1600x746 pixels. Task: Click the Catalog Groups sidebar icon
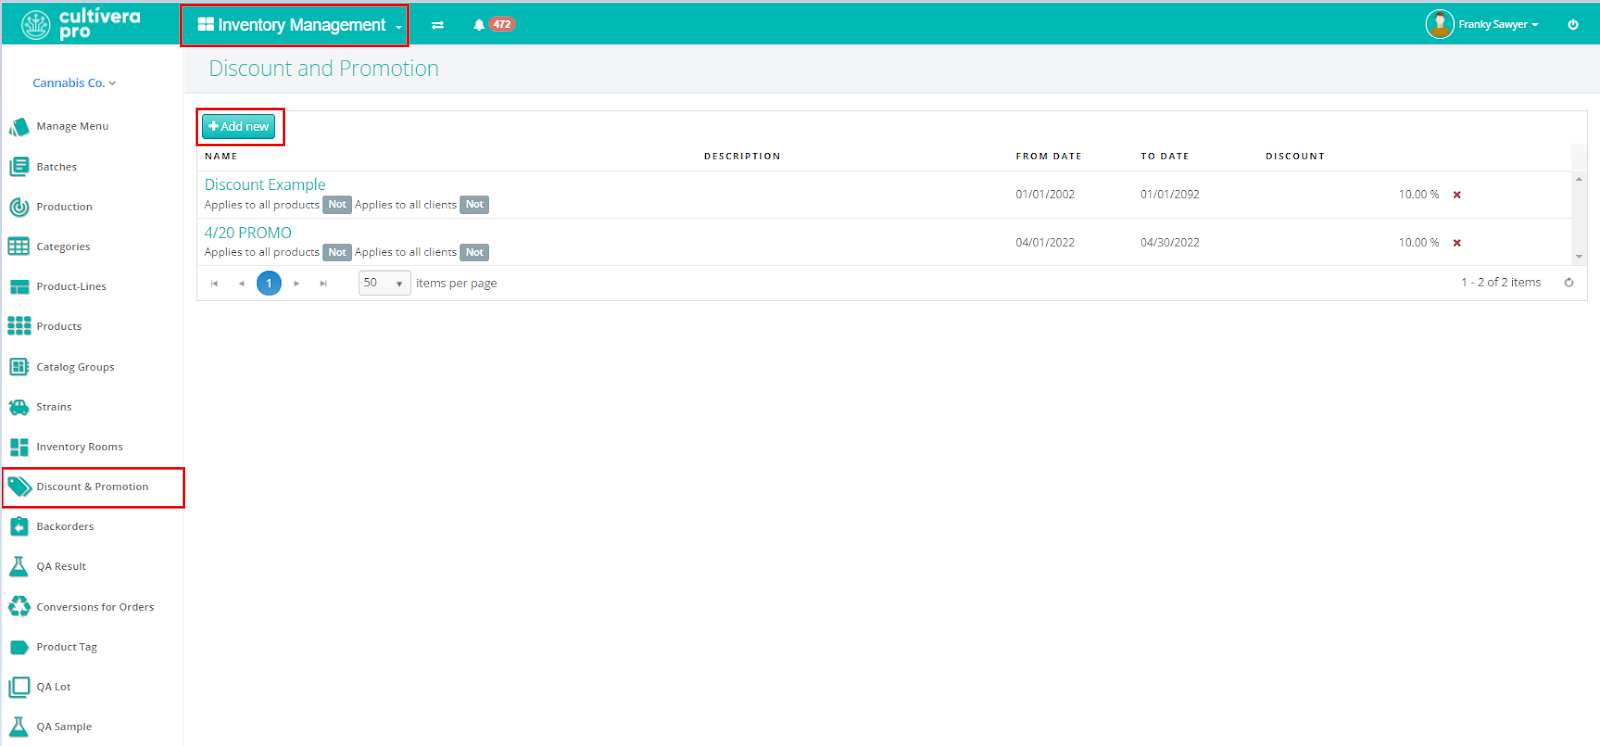pyautogui.click(x=19, y=367)
